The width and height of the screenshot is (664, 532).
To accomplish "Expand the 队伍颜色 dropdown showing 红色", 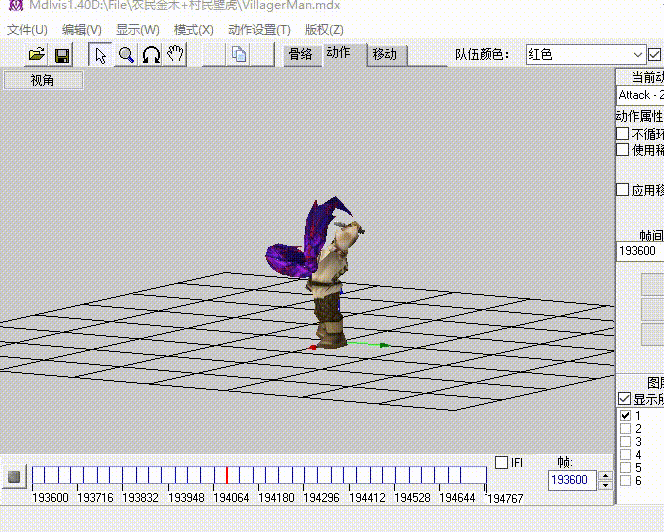I will pos(586,55).
